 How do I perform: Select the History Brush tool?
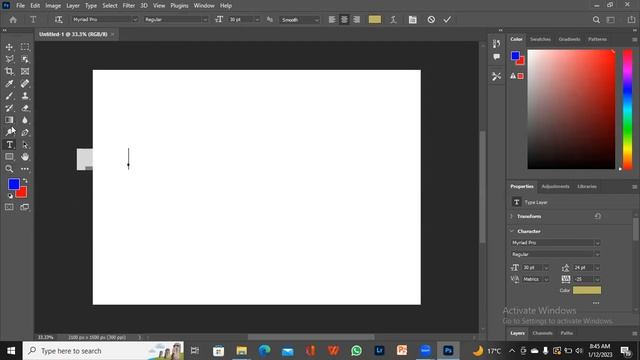(9, 108)
